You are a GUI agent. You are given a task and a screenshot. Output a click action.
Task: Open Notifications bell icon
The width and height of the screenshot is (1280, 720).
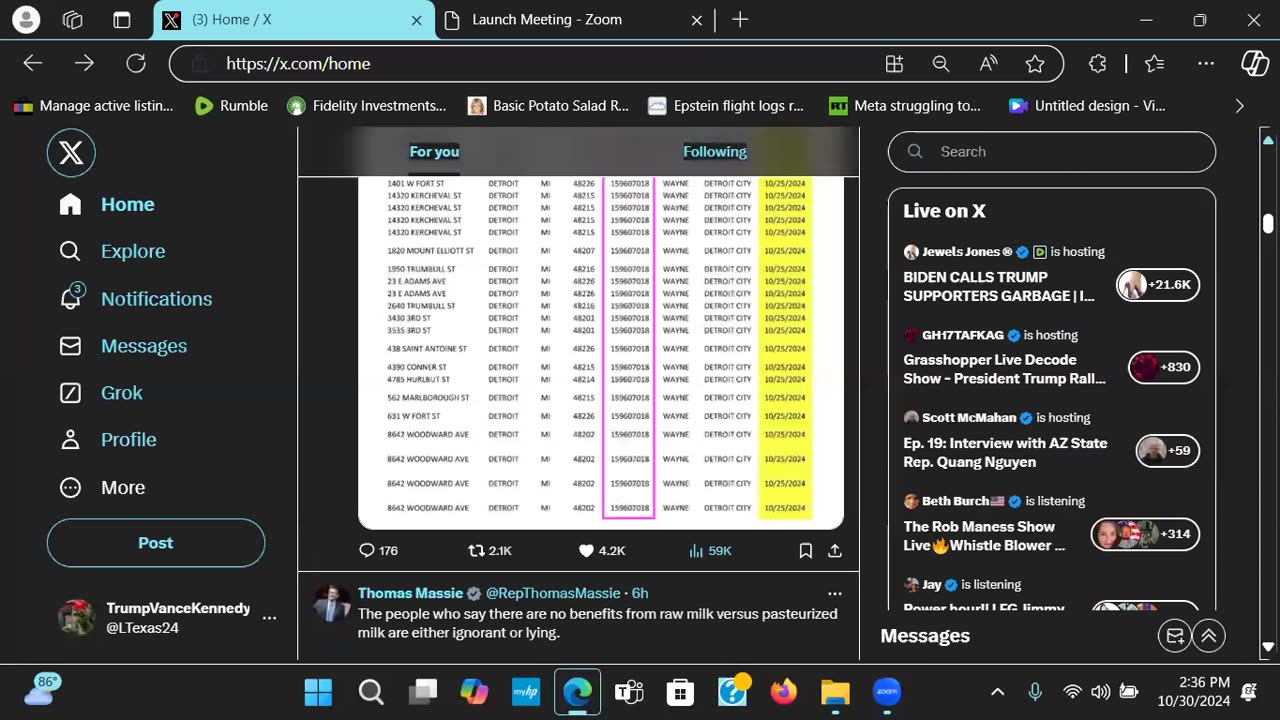70,298
